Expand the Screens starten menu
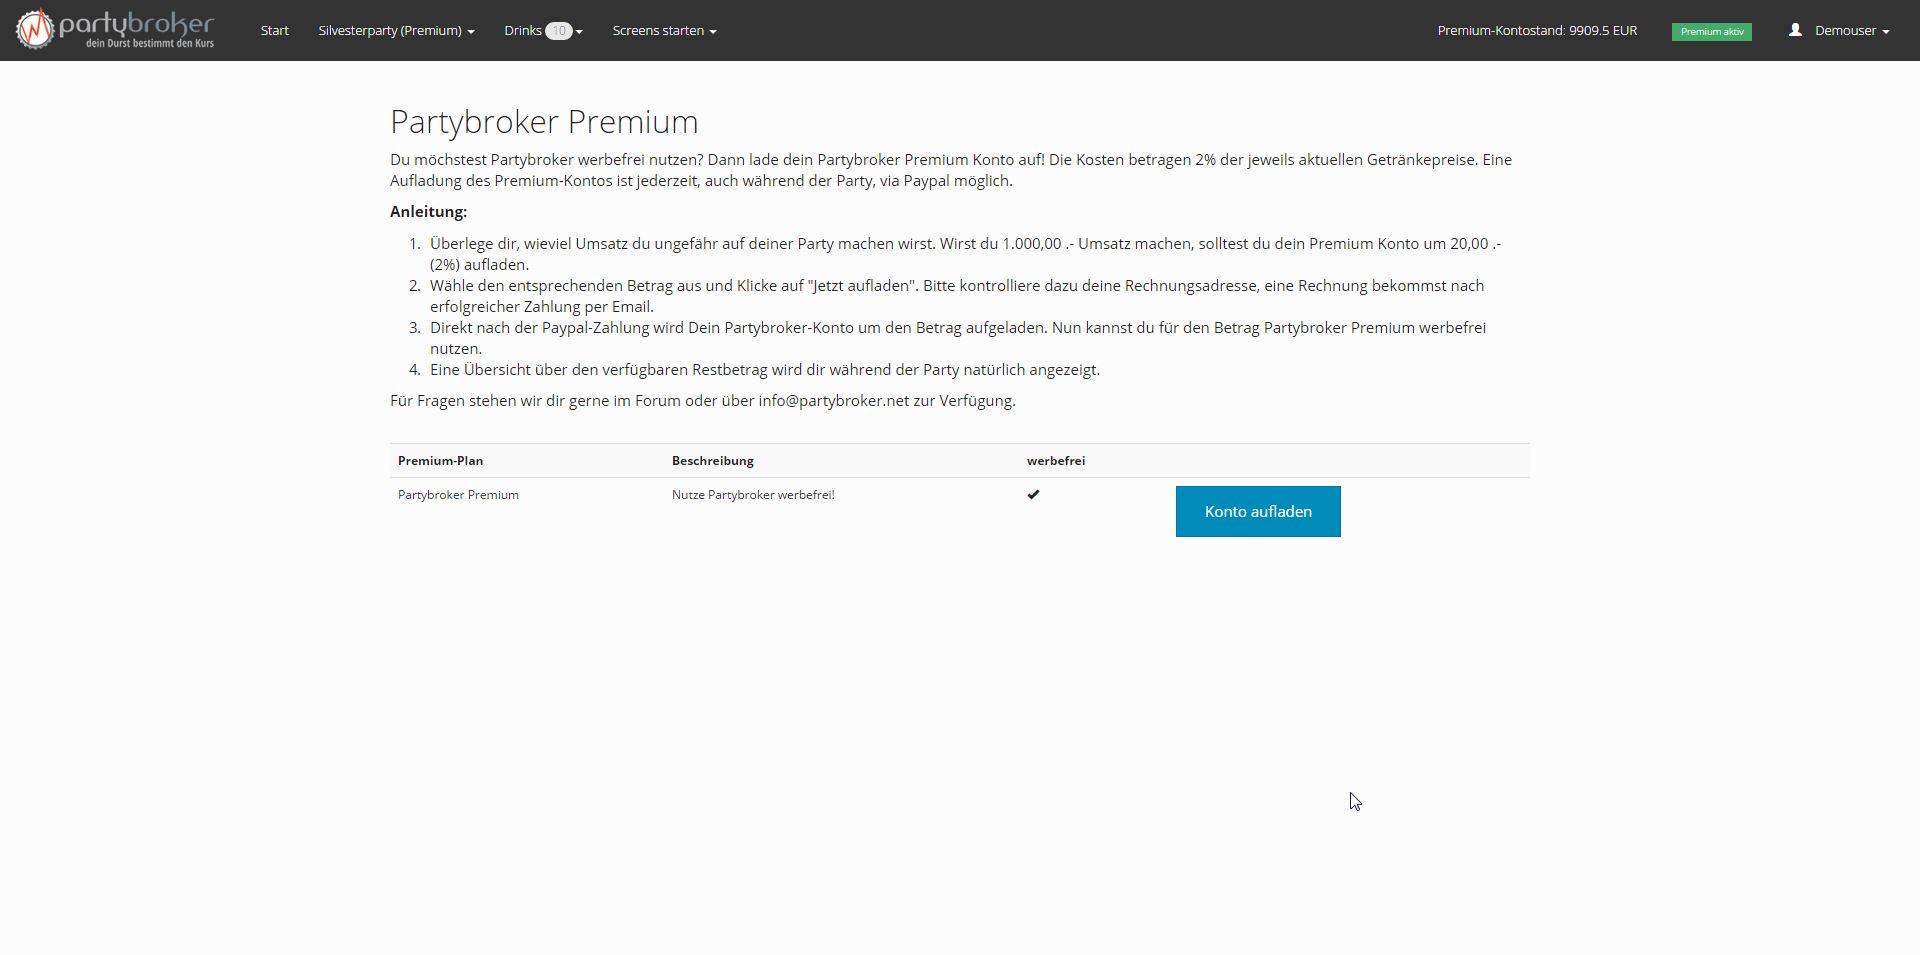The height and width of the screenshot is (955, 1920). (664, 31)
